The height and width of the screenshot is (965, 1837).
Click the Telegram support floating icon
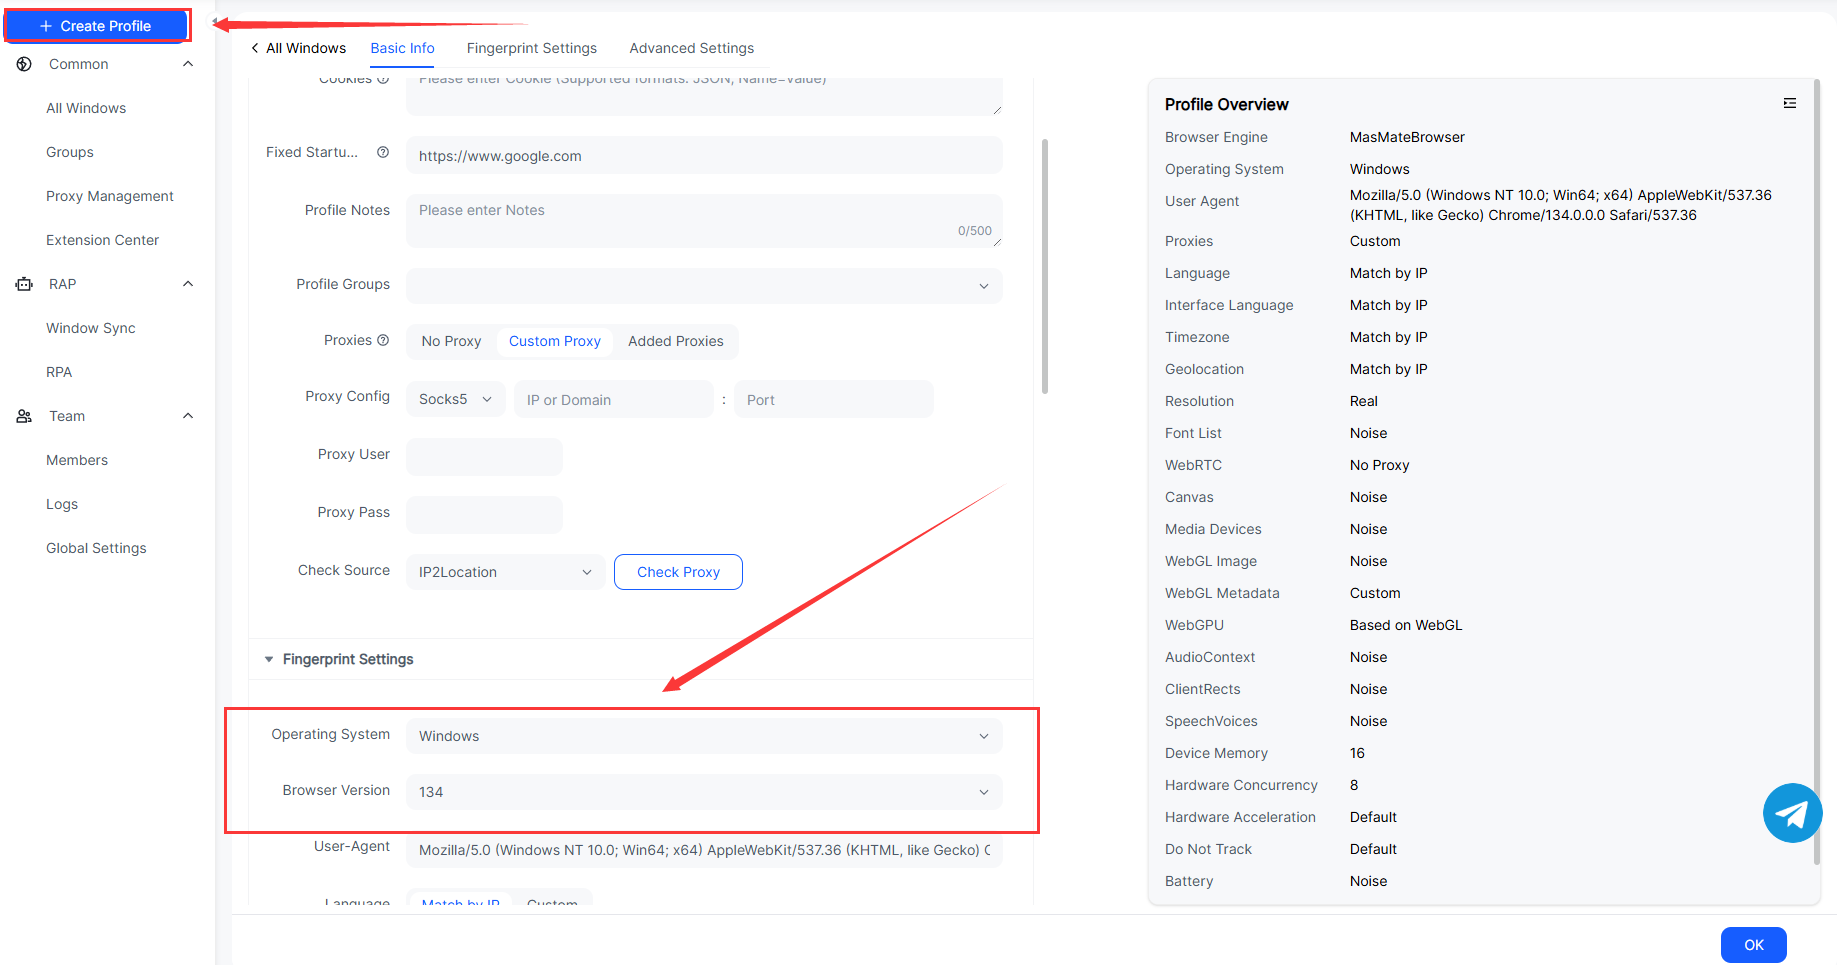click(x=1791, y=813)
